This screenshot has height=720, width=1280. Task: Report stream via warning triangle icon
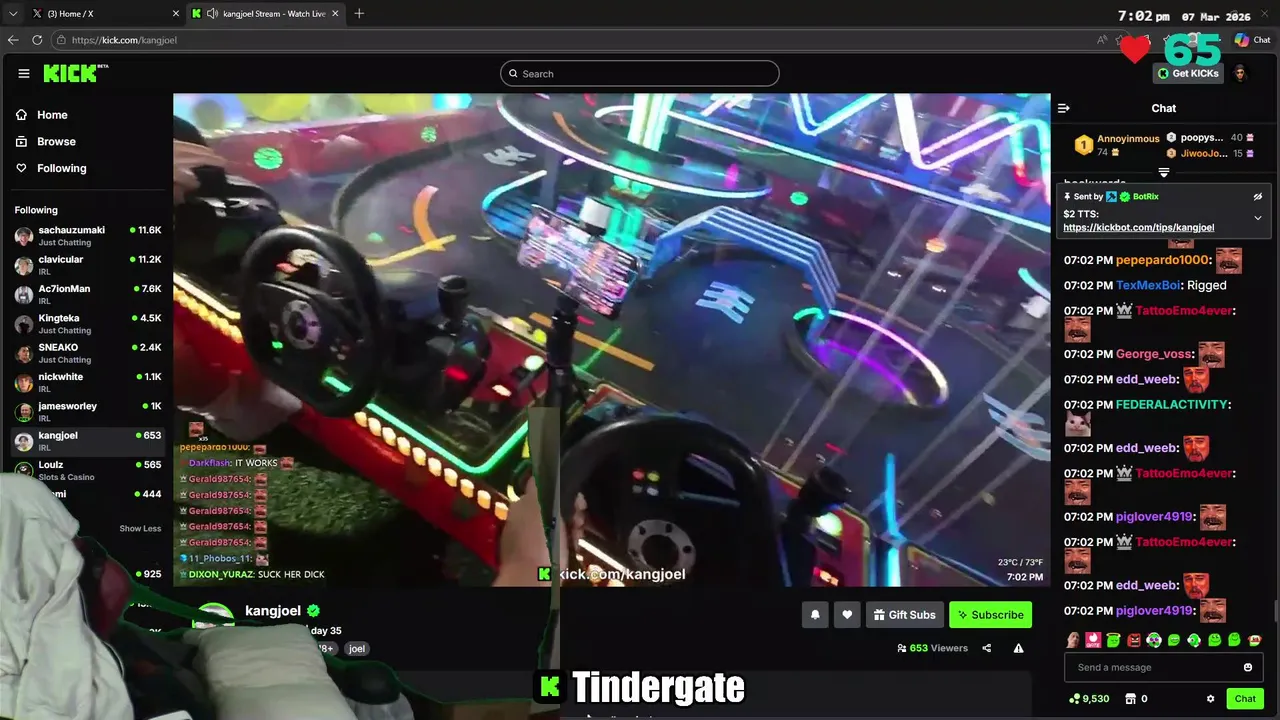[1018, 648]
